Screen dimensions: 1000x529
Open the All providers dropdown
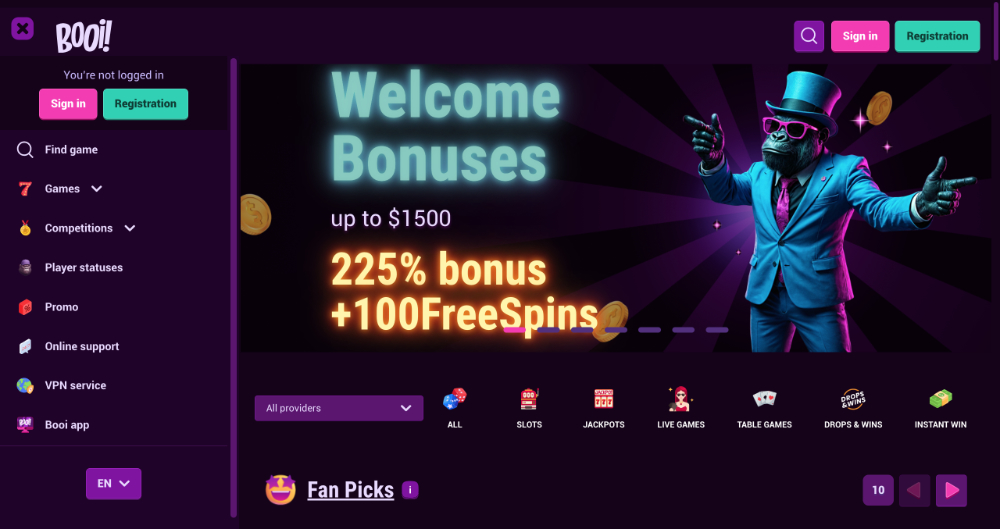click(x=339, y=408)
